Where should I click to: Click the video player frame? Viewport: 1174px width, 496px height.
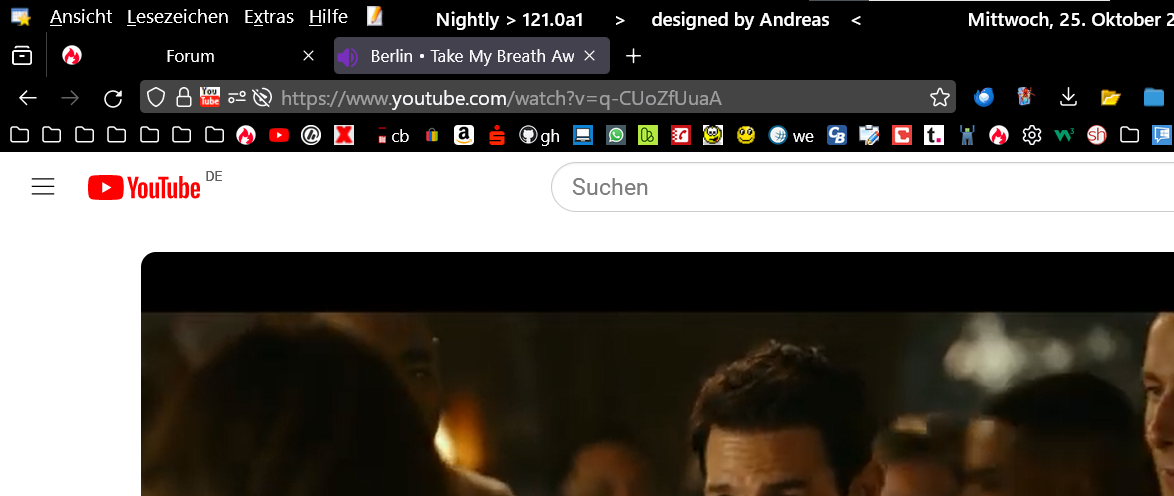tap(657, 374)
